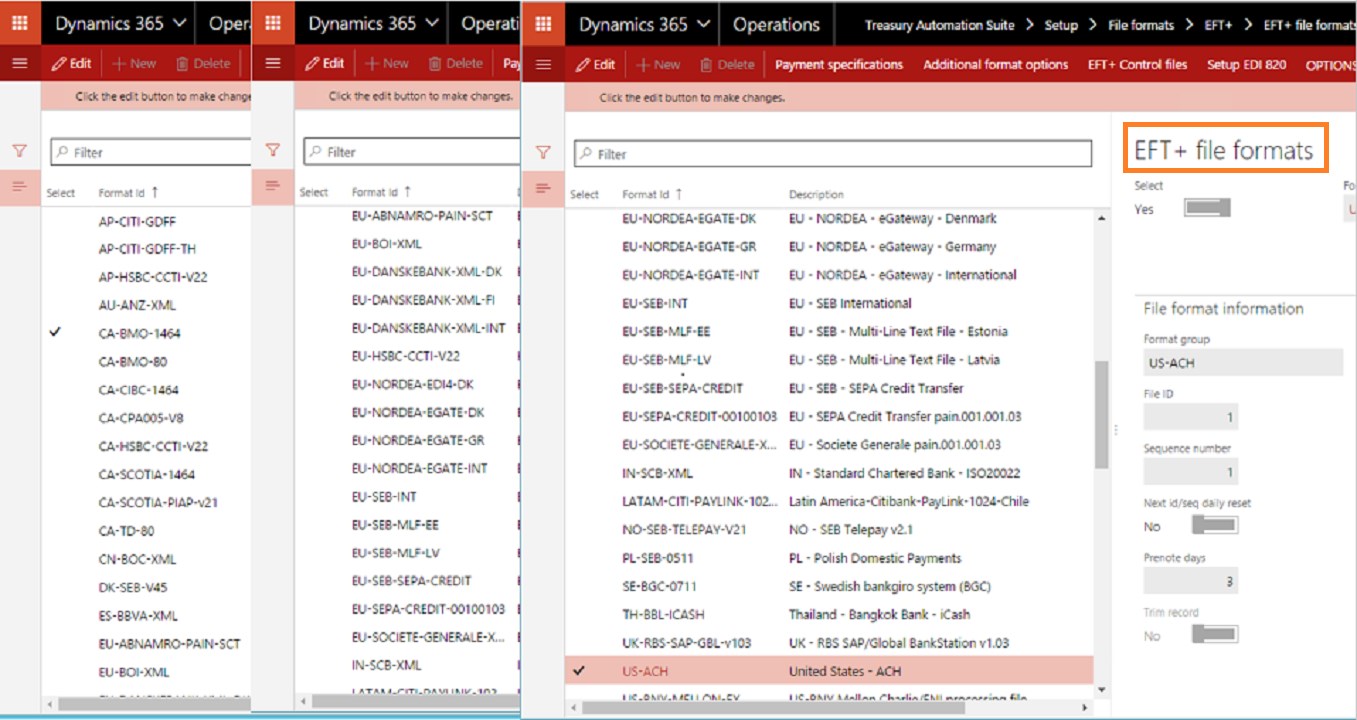The height and width of the screenshot is (720, 1357).
Task: Click Delete in the right window toolbar
Action: tap(727, 64)
